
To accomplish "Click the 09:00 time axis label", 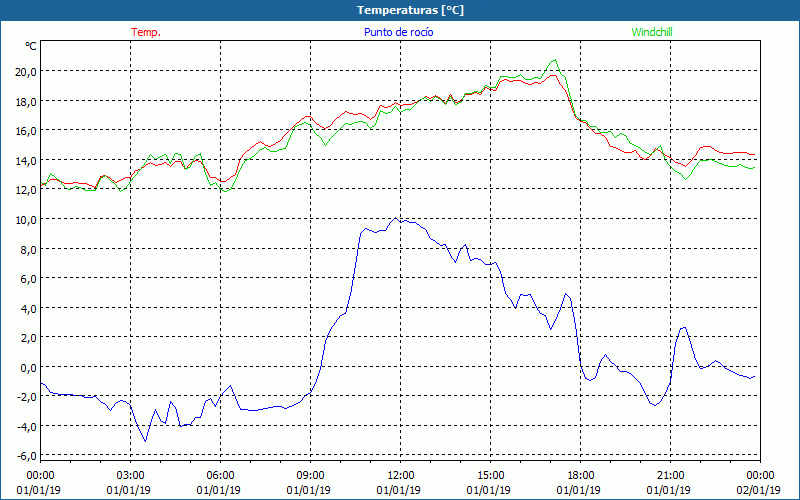I will (310, 476).
